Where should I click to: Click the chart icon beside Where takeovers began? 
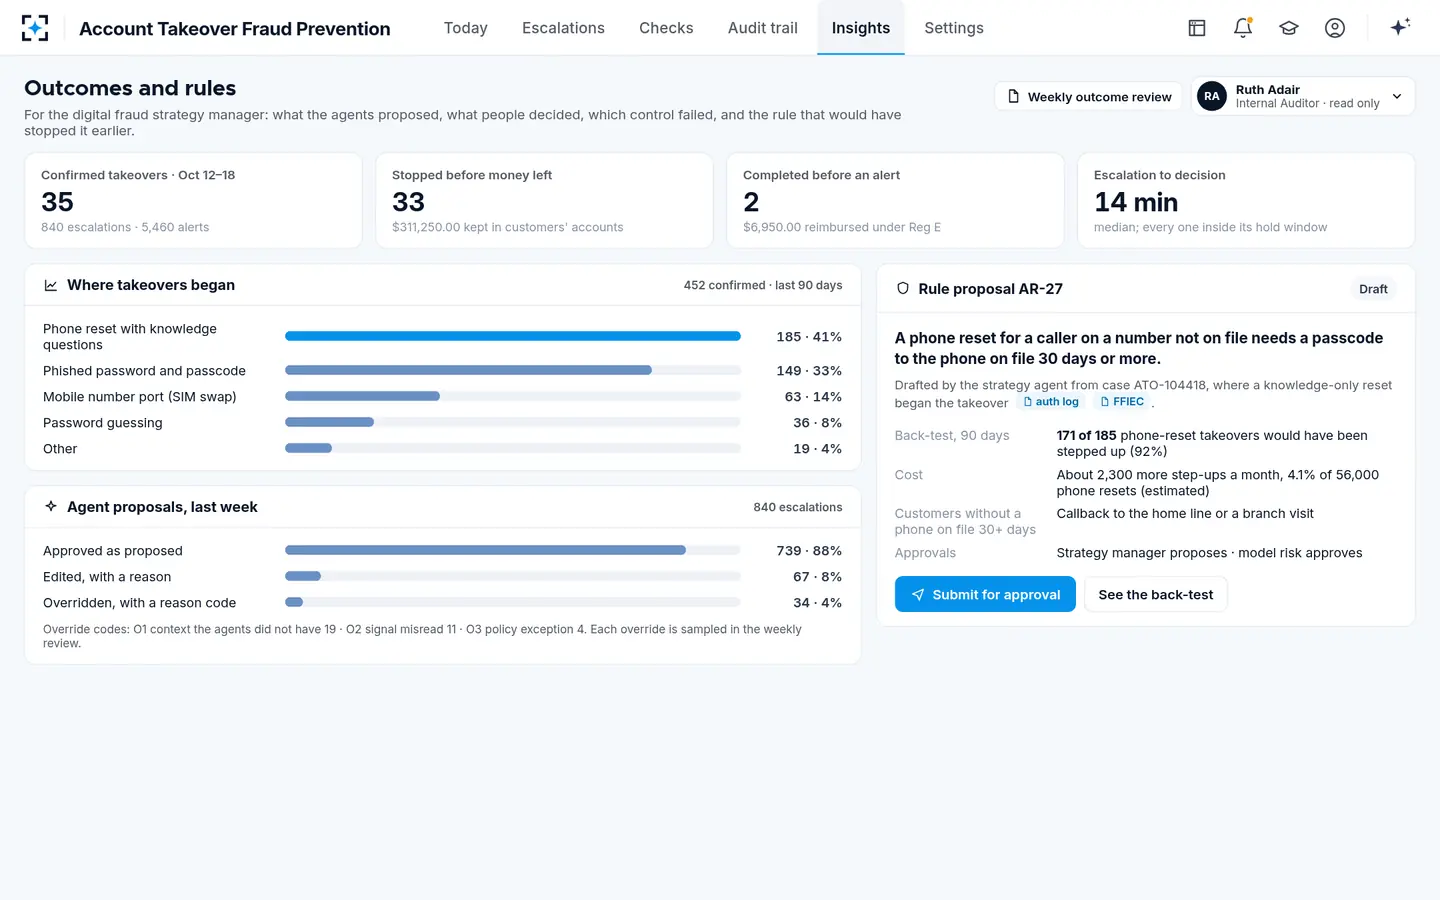pos(51,285)
